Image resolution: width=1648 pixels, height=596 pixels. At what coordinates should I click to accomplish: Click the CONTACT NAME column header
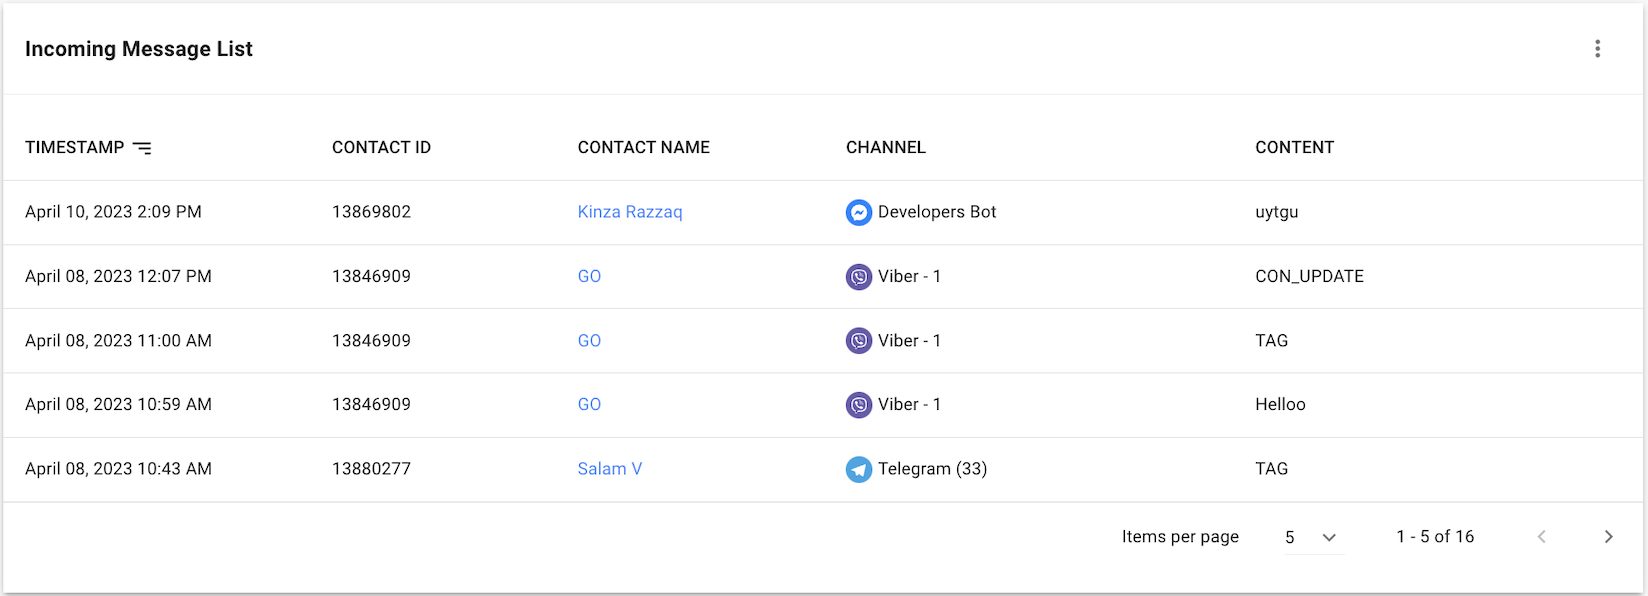click(x=643, y=148)
